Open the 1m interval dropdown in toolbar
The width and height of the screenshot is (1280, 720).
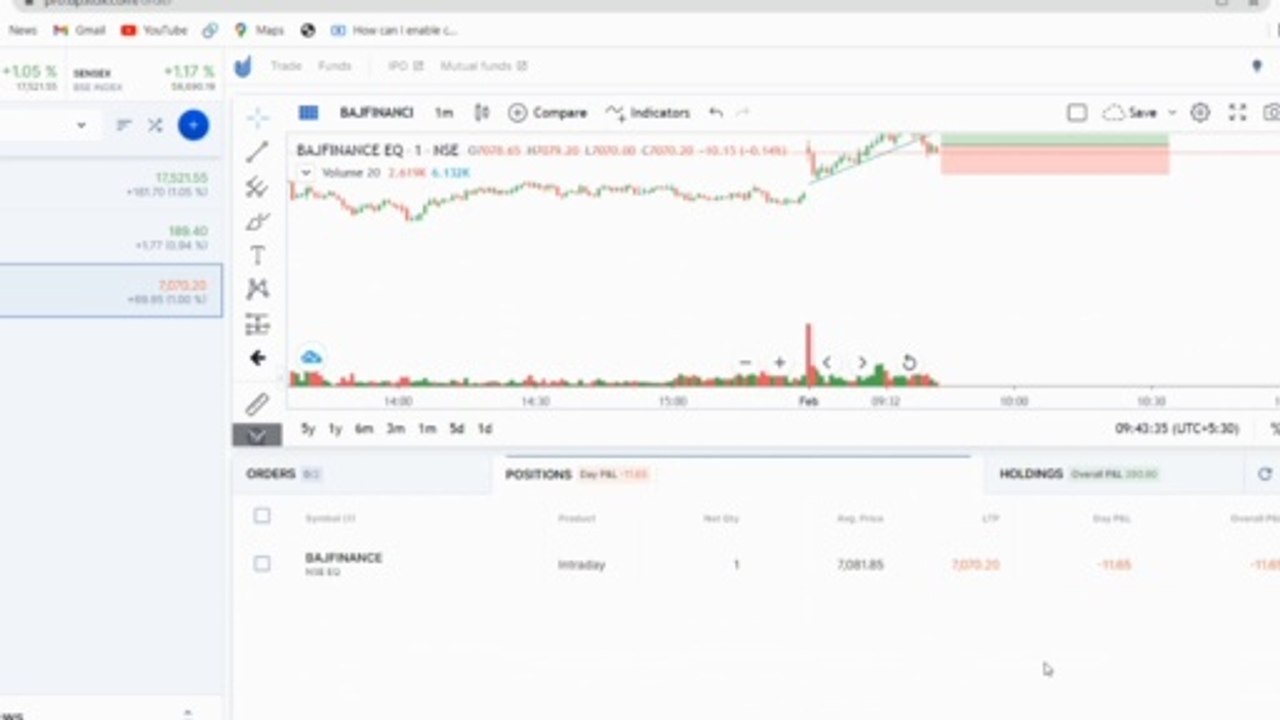[x=444, y=113]
